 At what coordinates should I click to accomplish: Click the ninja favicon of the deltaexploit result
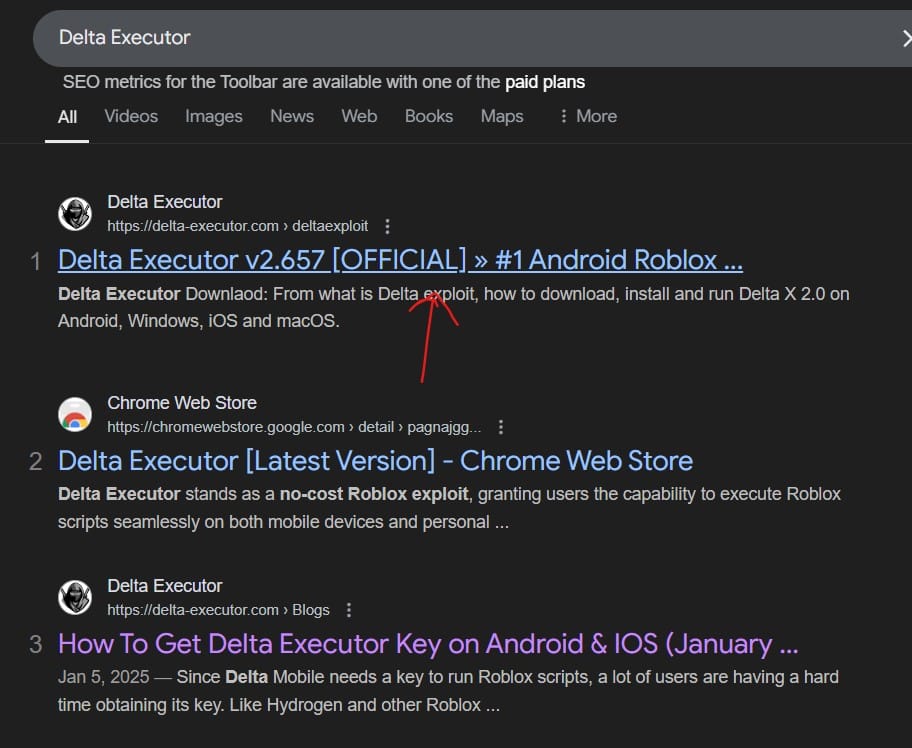click(75, 213)
